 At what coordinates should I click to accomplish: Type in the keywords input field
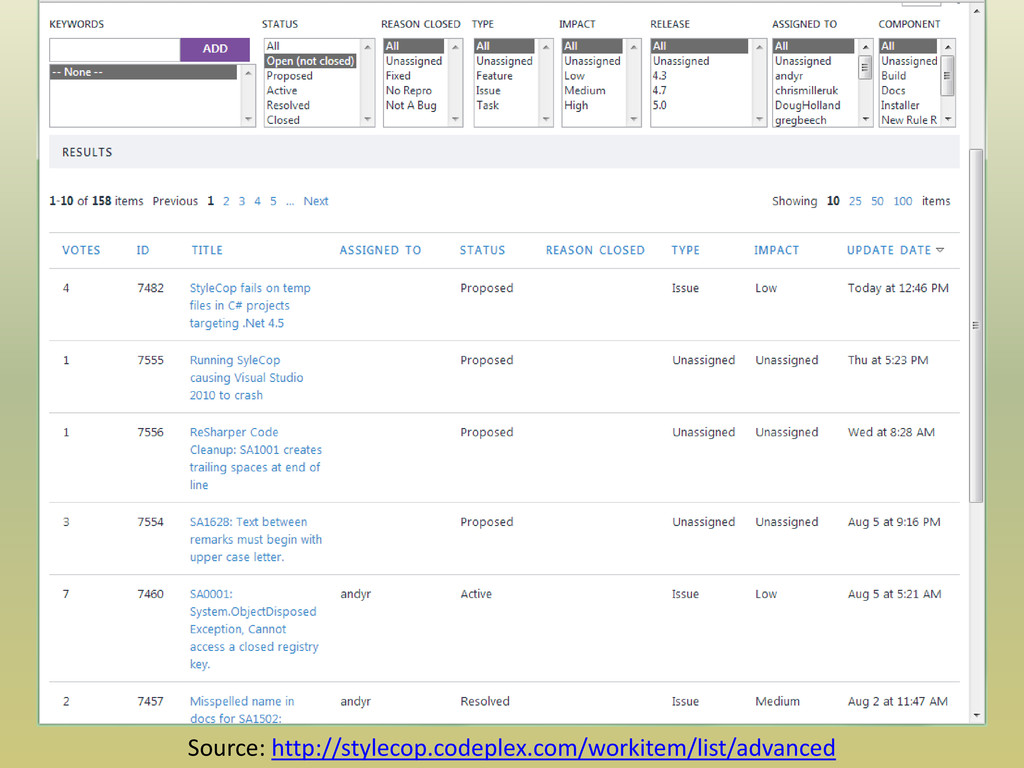coord(114,49)
